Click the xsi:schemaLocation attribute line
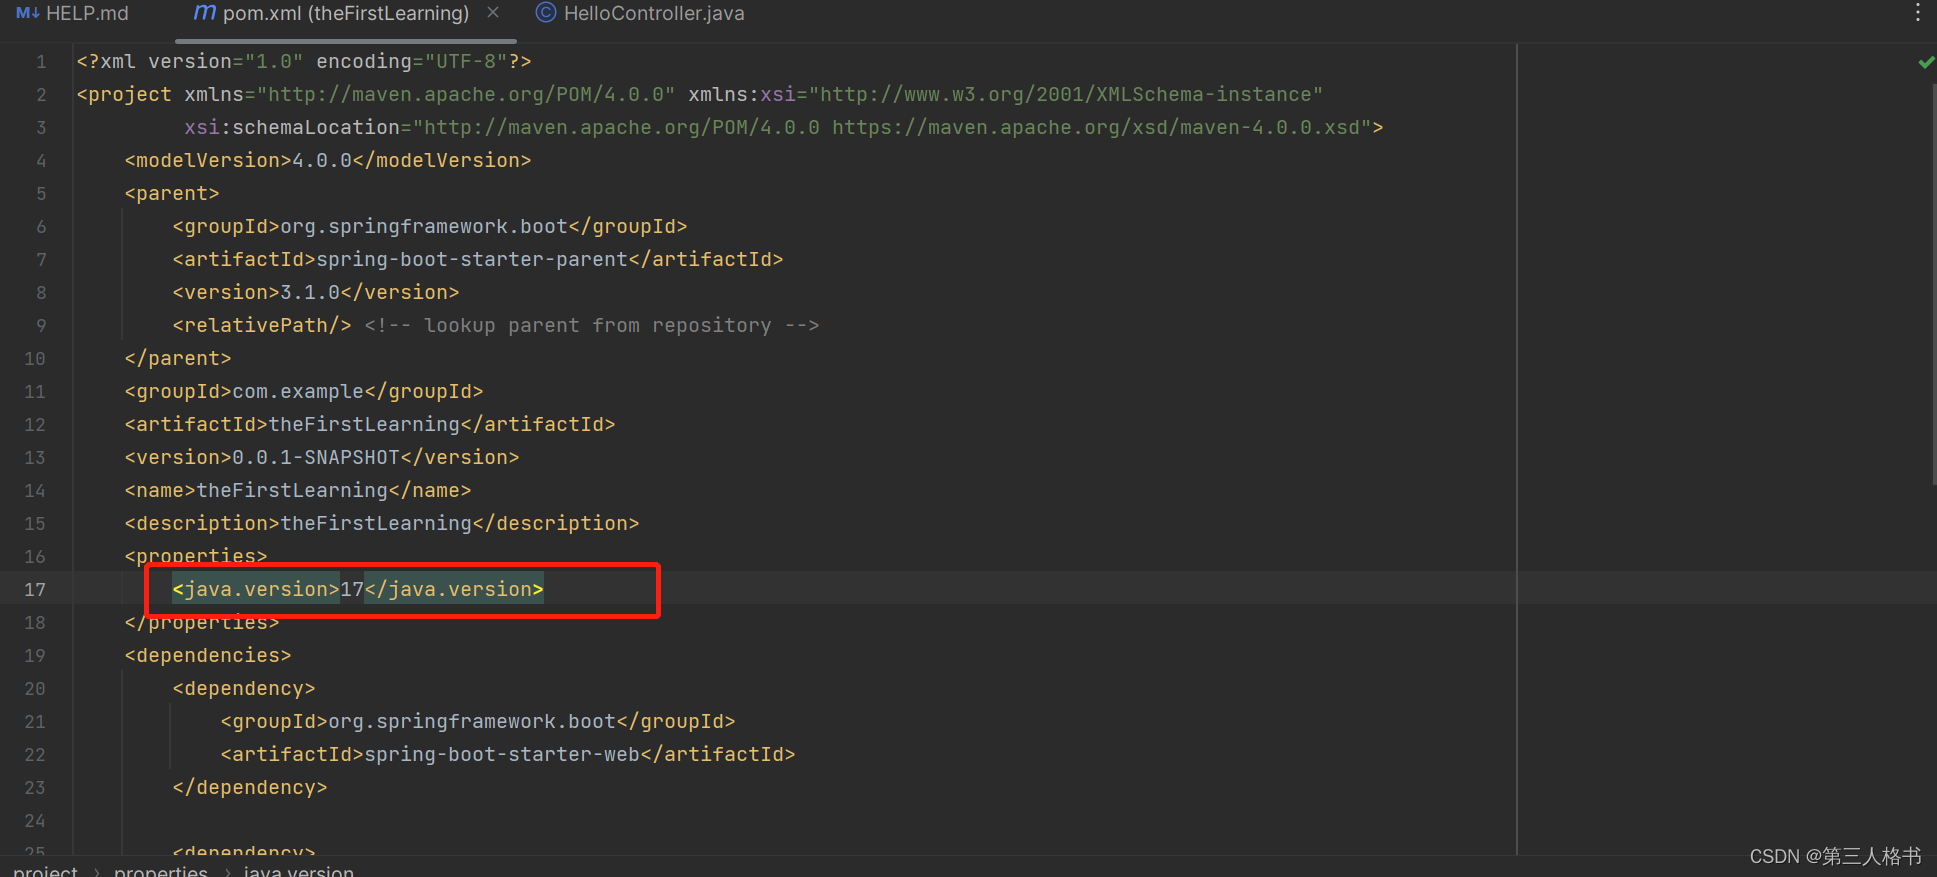The width and height of the screenshot is (1937, 877). point(784,127)
